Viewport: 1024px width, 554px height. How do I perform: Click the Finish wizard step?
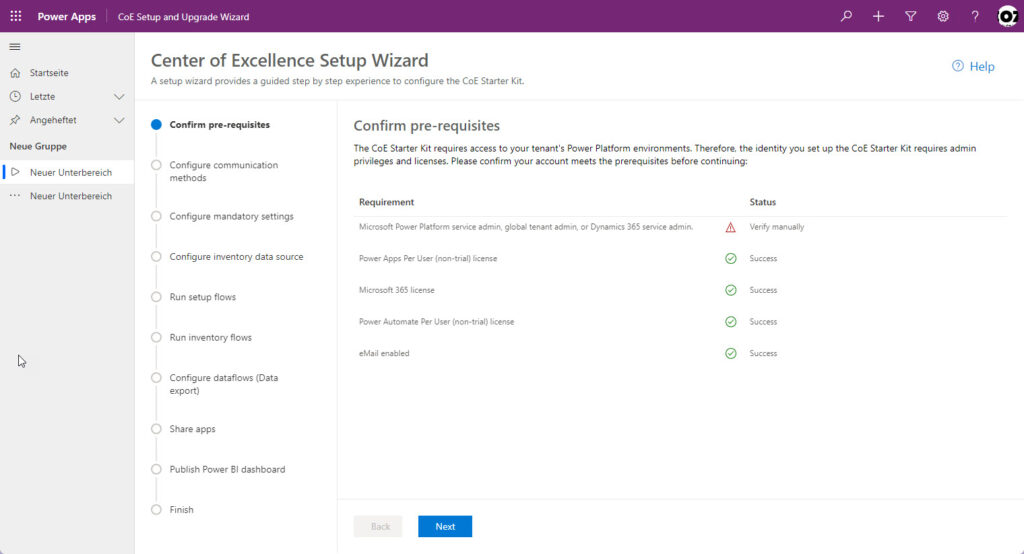point(182,510)
